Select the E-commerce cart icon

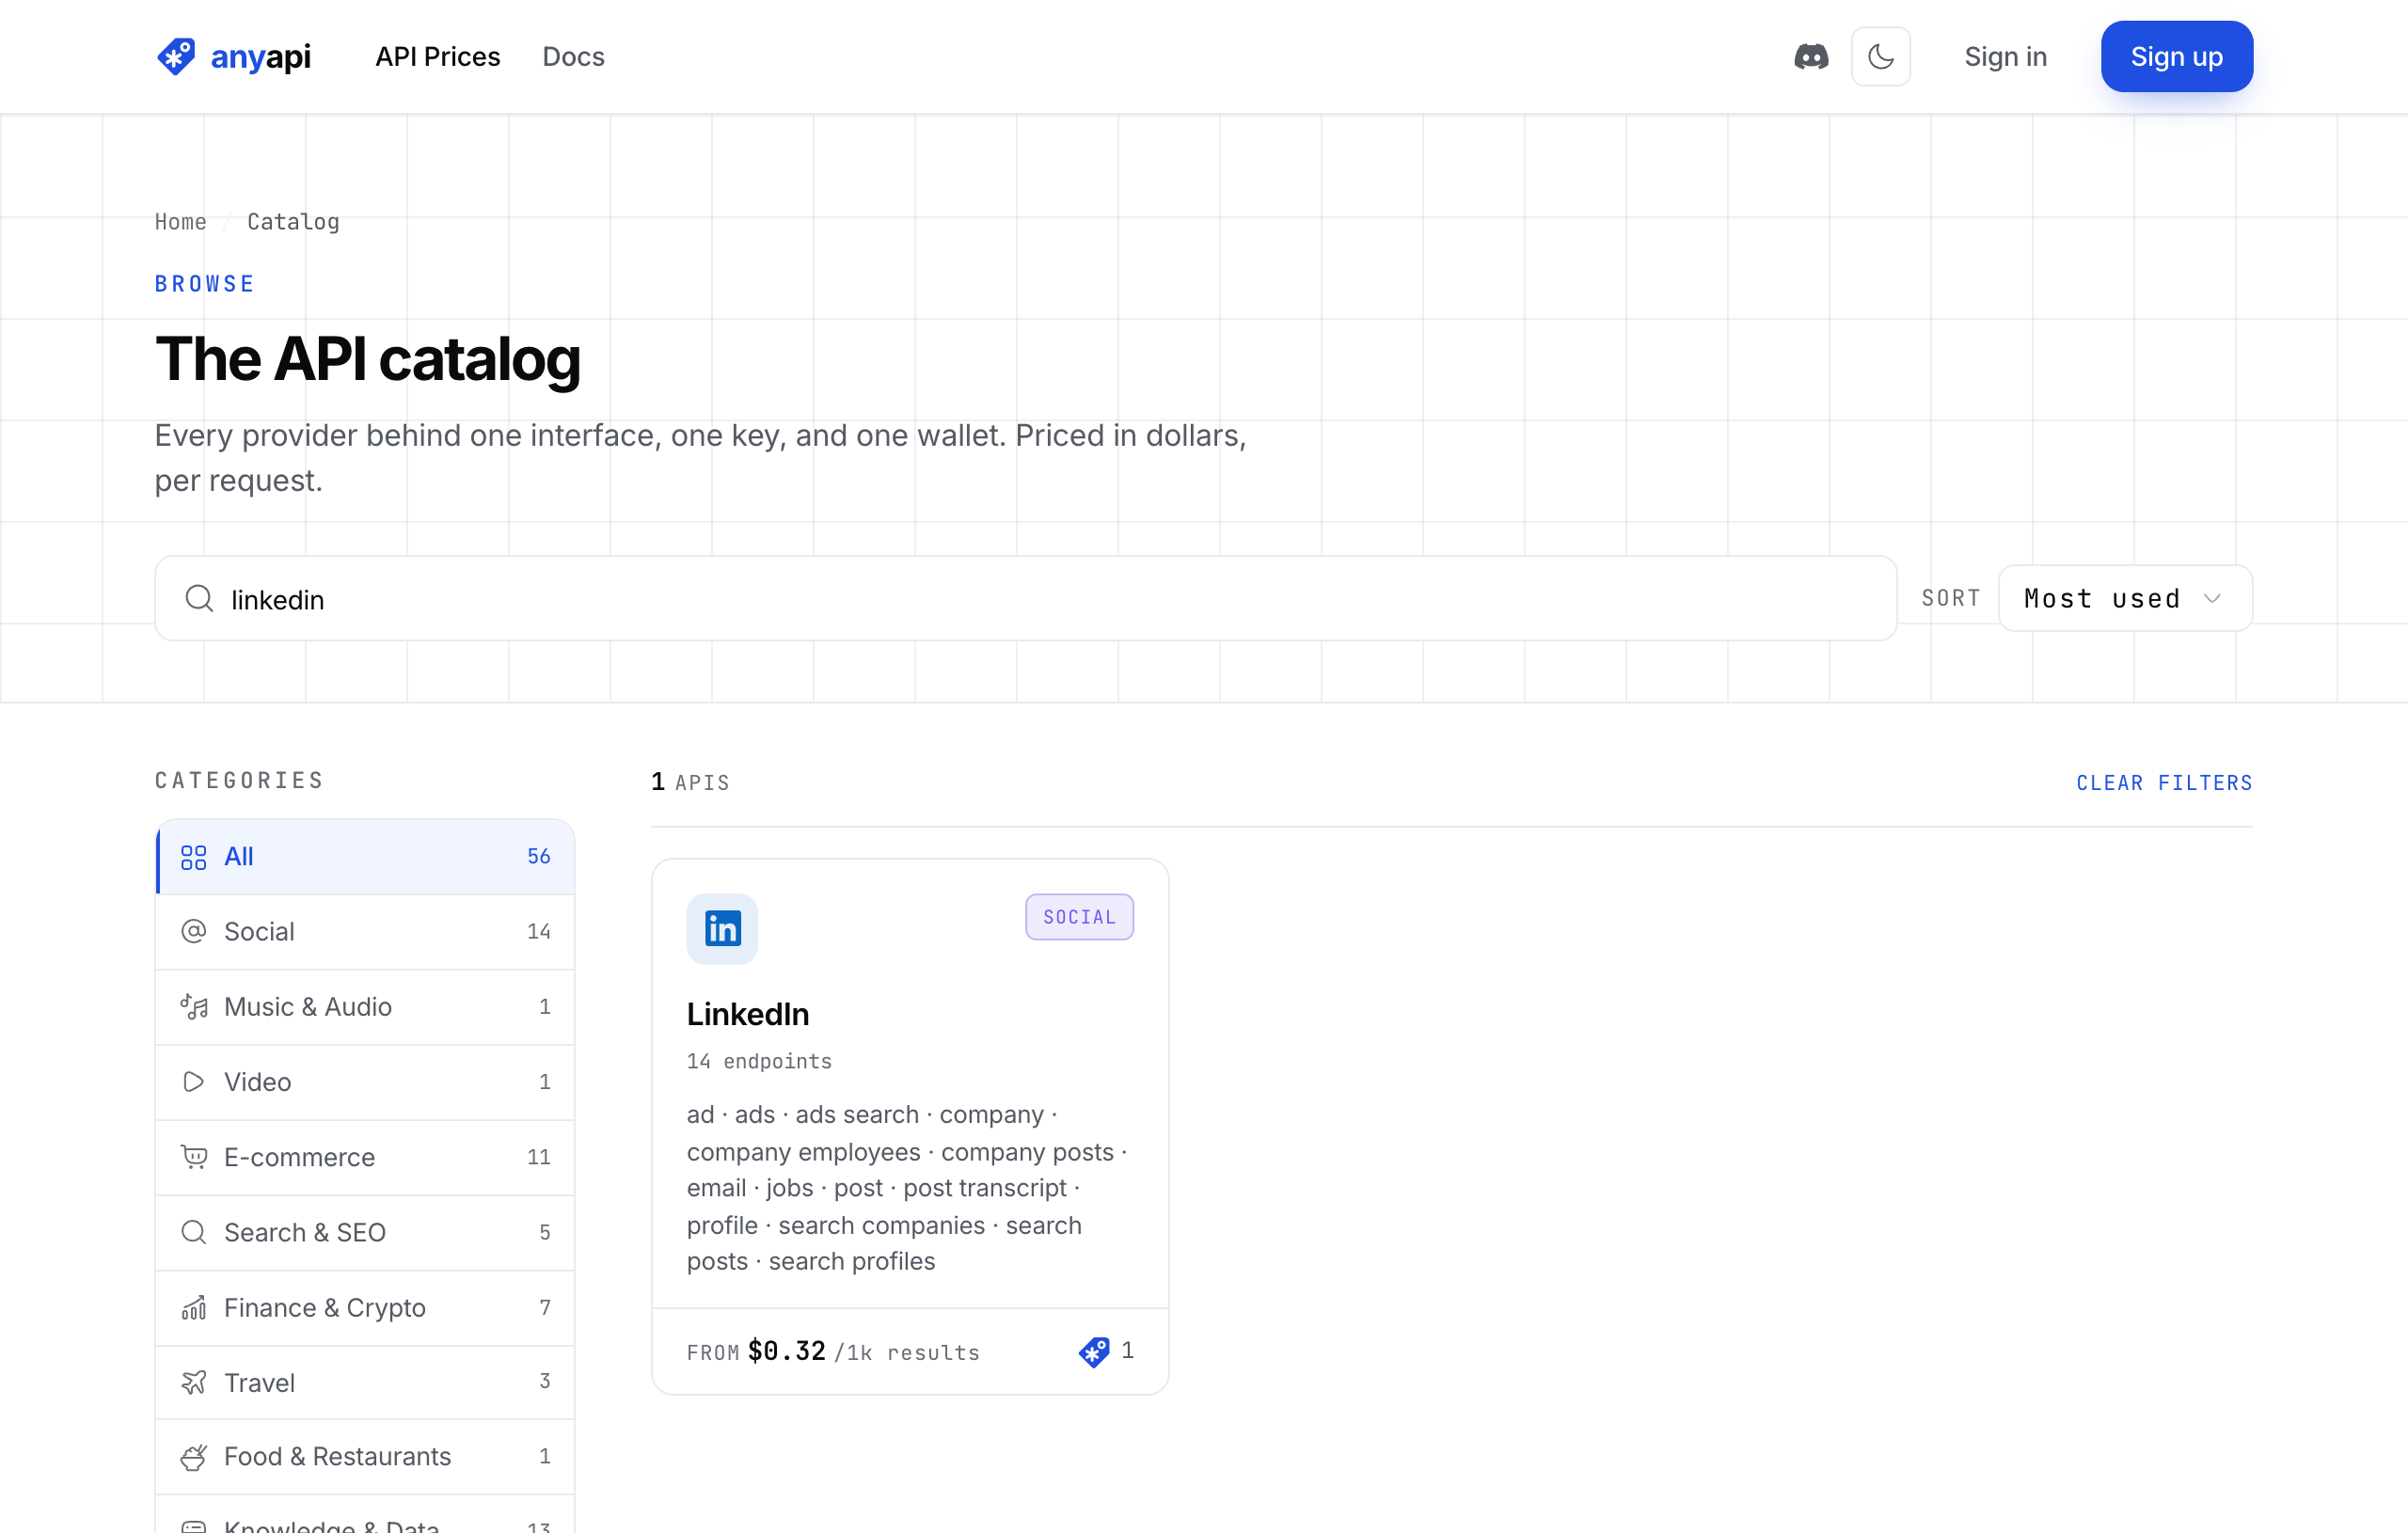194,1157
